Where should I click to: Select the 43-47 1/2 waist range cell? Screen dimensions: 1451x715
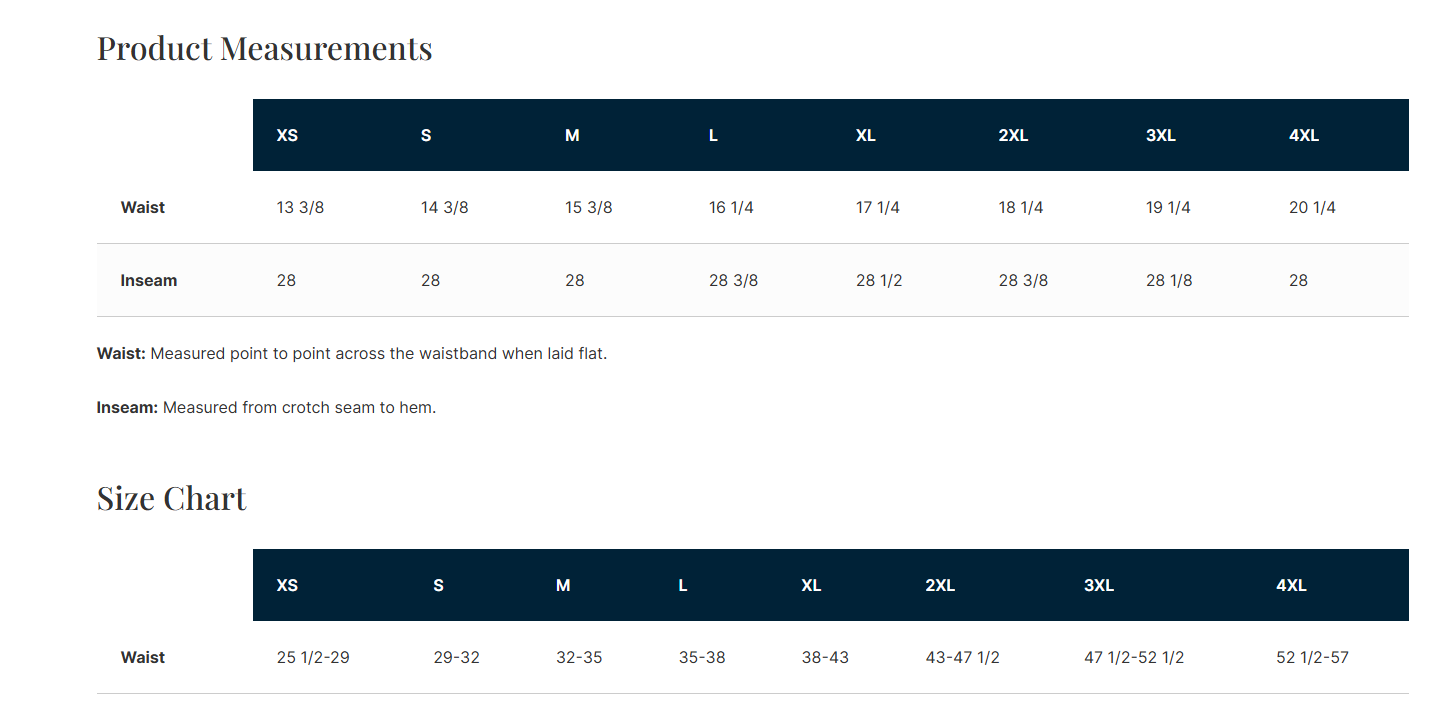coord(962,658)
